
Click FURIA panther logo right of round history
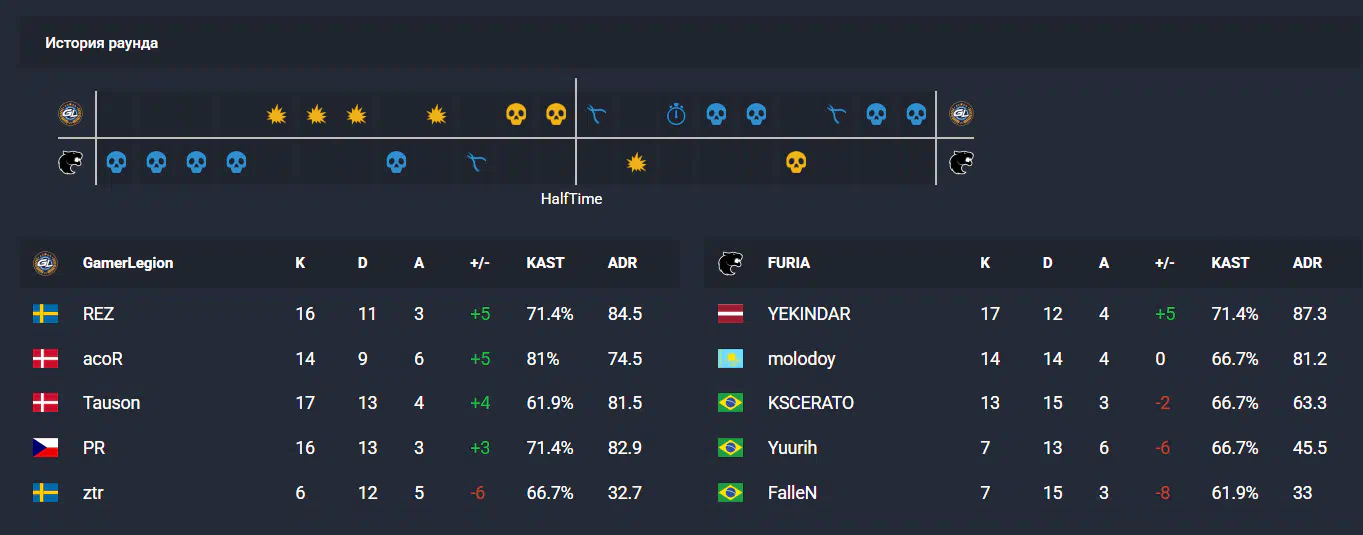[x=961, y=162]
